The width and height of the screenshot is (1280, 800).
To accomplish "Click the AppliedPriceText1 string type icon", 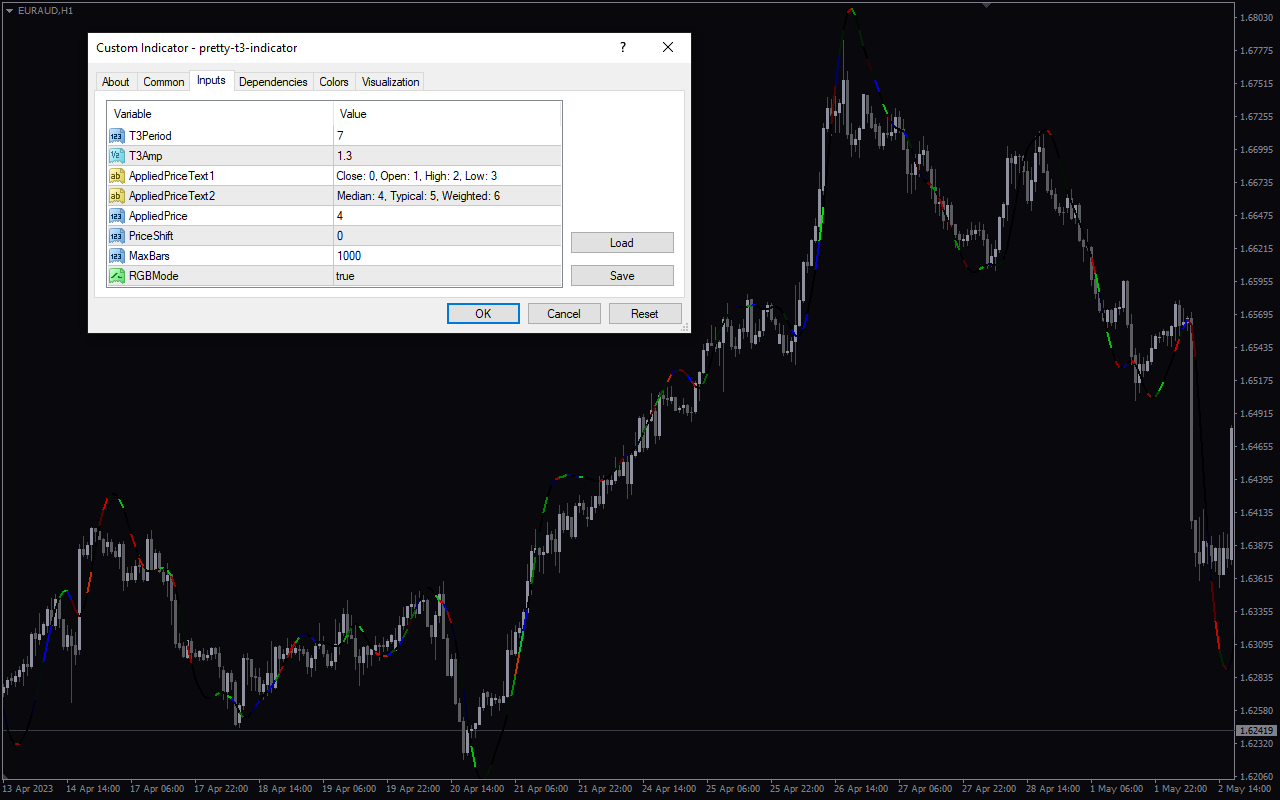I will (117, 176).
